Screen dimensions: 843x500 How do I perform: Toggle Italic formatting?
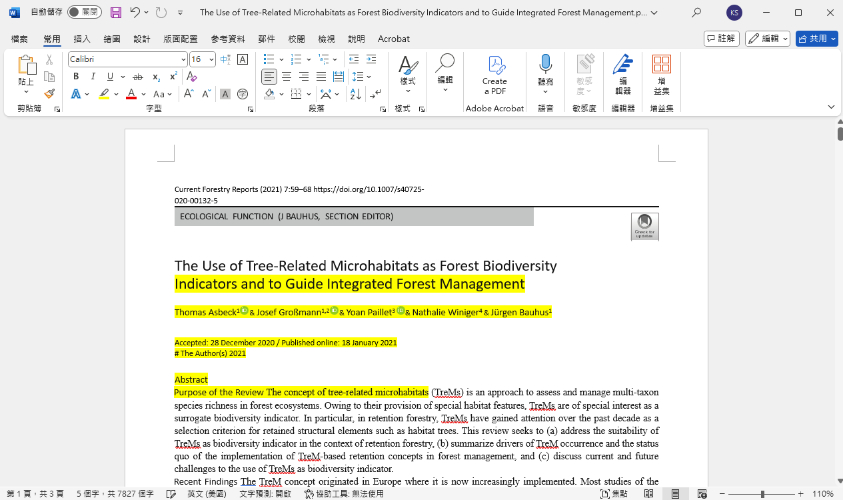(x=90, y=76)
